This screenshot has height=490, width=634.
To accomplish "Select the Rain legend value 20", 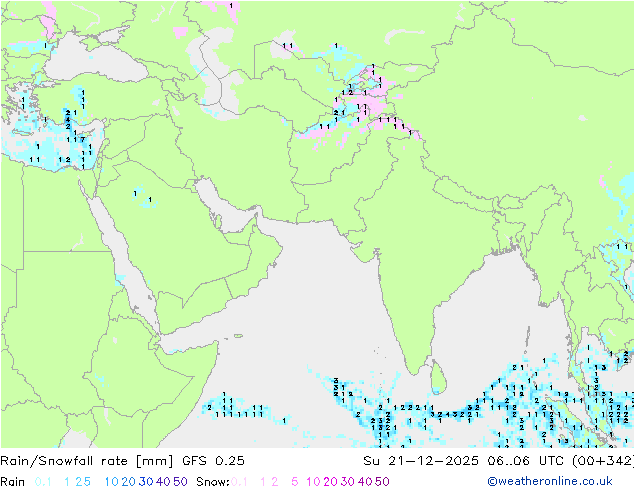I will [x=128, y=482].
